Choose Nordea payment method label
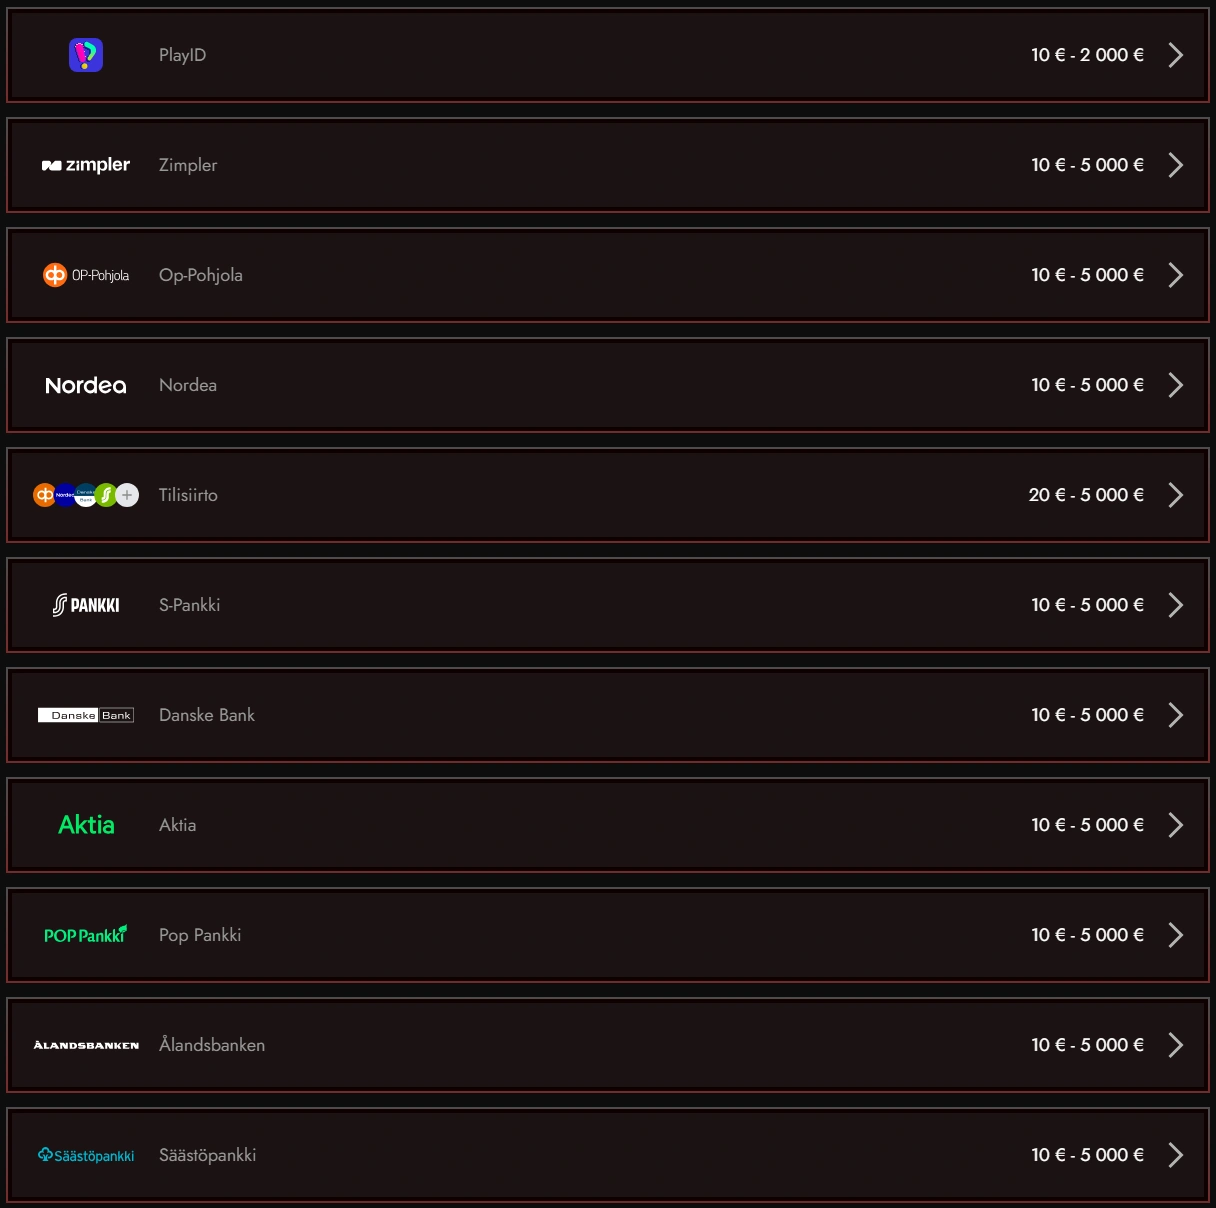This screenshot has width=1216, height=1208. 188,385
